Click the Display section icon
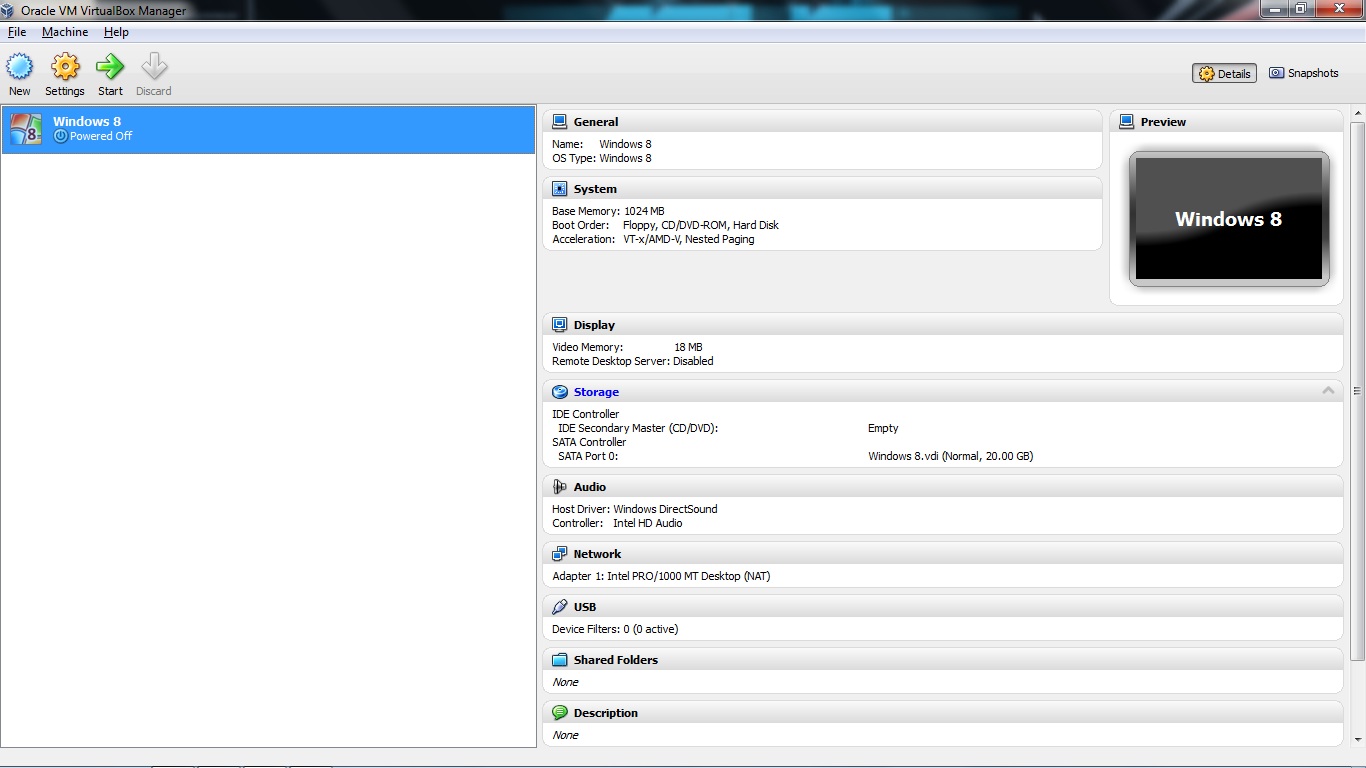 coord(559,325)
